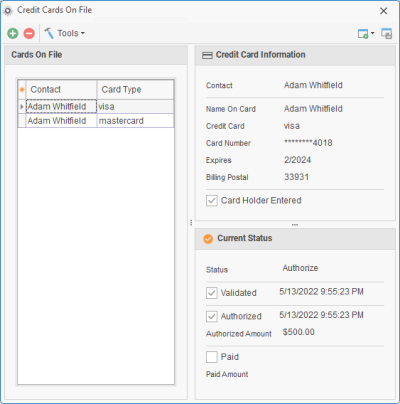Expand the layout icon dropdown arrow
The image size is (400, 404).
click(x=373, y=33)
